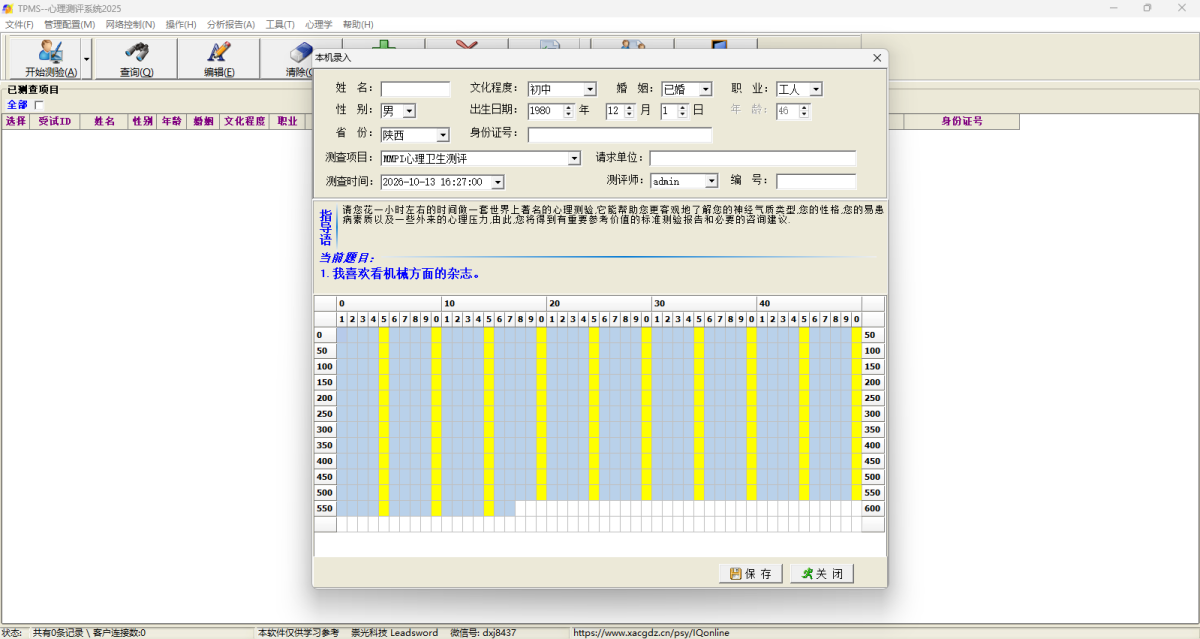Click the 600 row label in answer grid
Image resolution: width=1200 pixels, height=639 pixels.
[x=873, y=508]
